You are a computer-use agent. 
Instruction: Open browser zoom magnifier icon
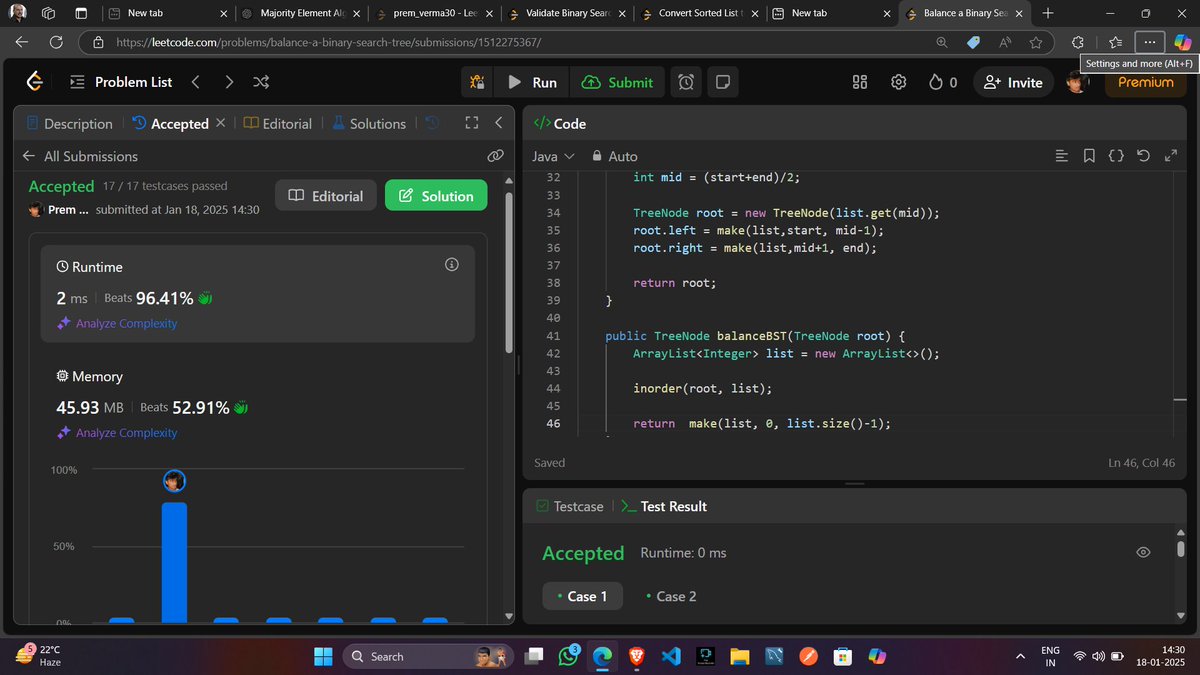pos(941,42)
